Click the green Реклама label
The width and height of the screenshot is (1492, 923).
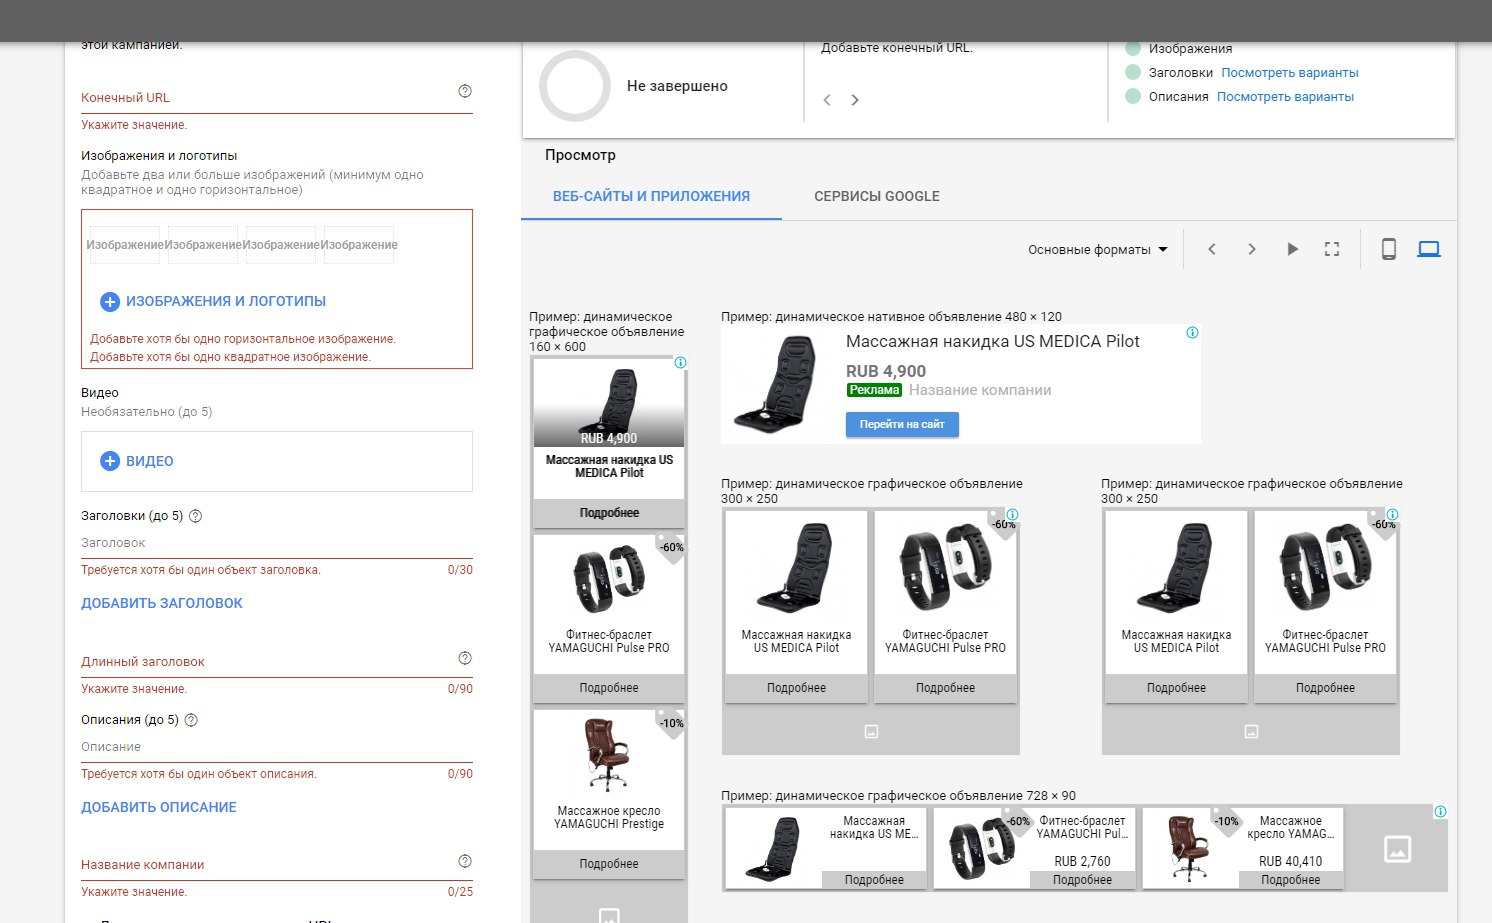click(874, 391)
